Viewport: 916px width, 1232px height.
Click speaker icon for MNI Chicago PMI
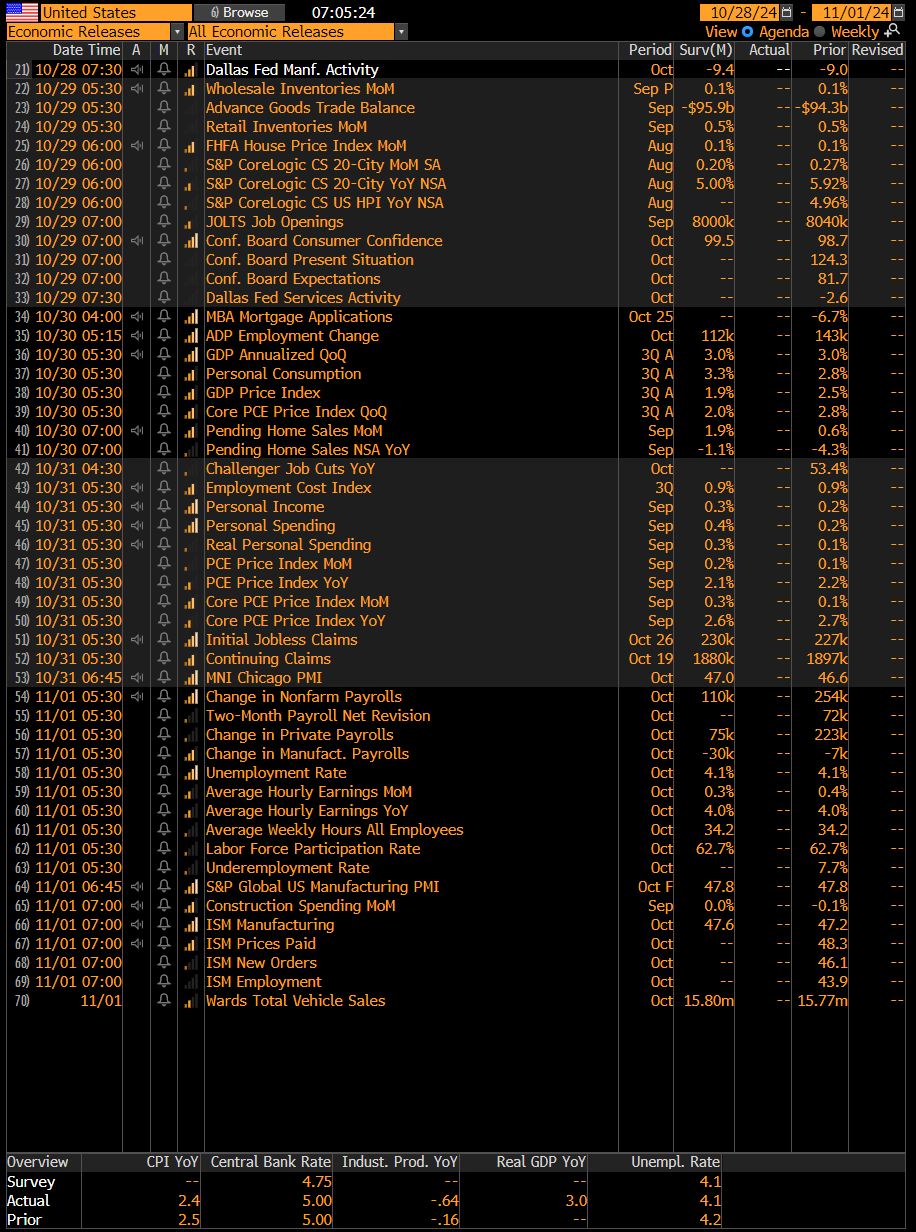click(137, 678)
